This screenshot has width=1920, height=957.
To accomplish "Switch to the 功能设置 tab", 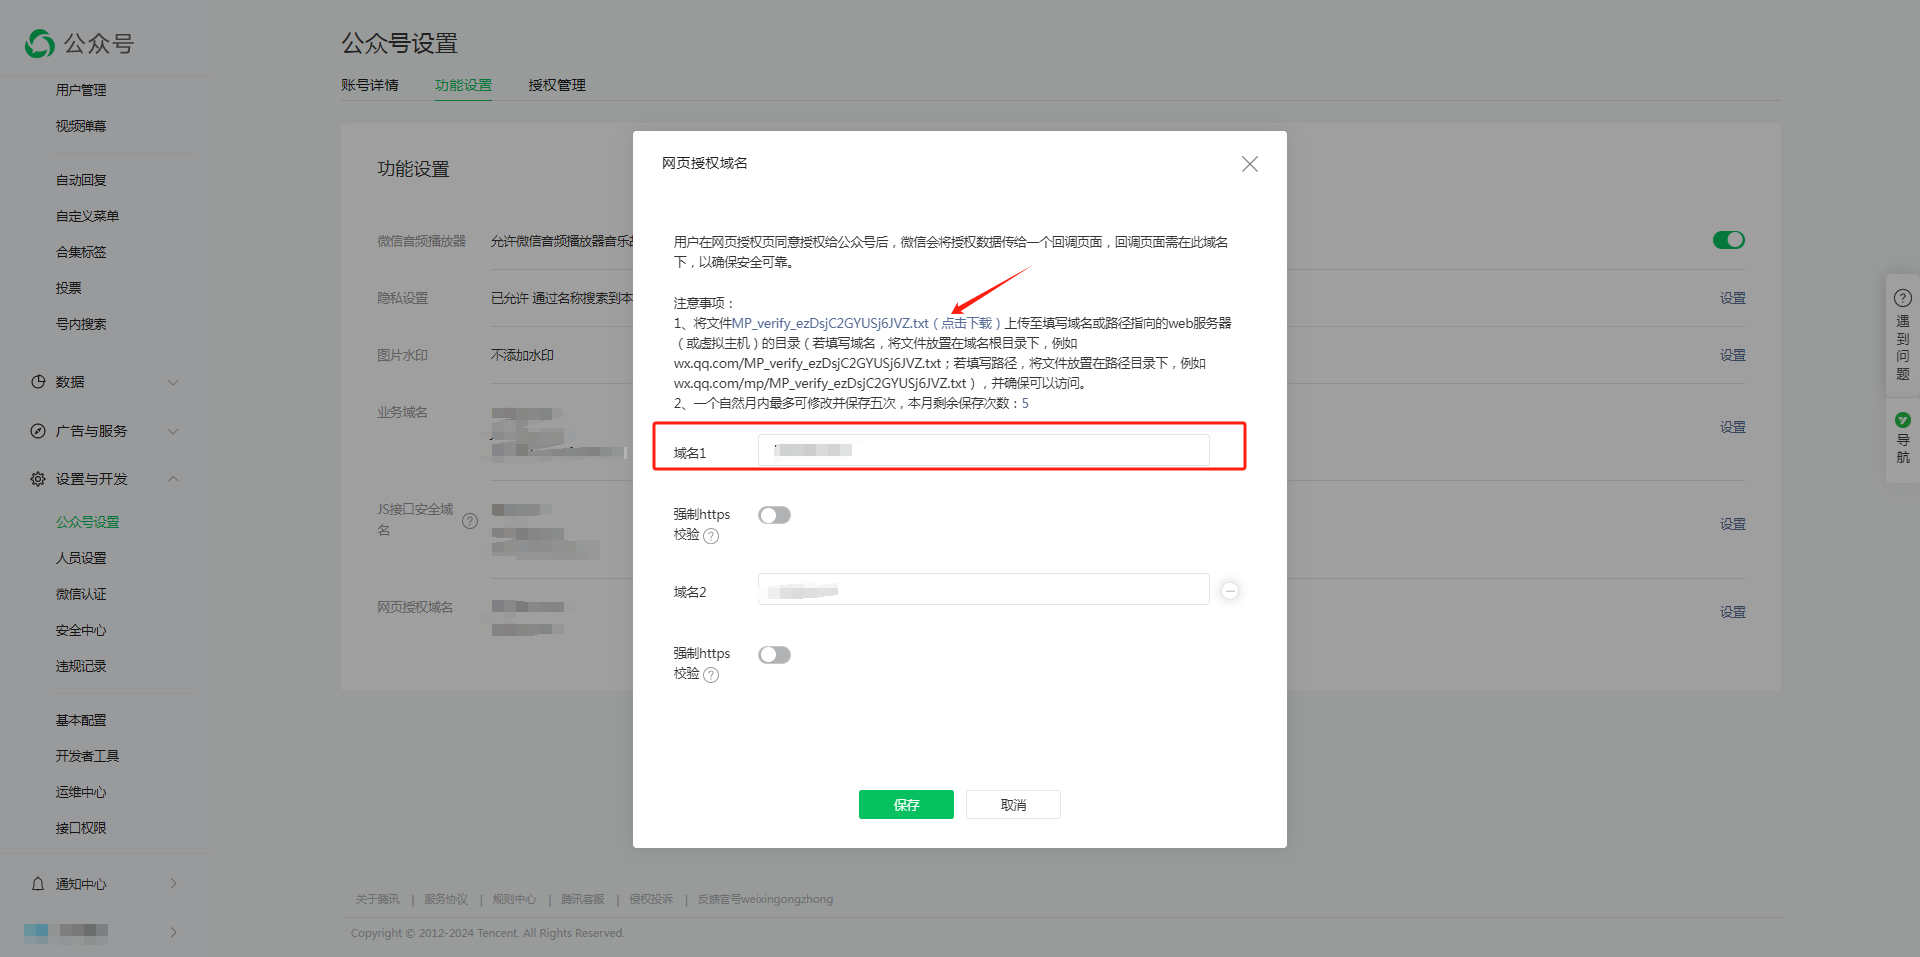I will [x=463, y=85].
